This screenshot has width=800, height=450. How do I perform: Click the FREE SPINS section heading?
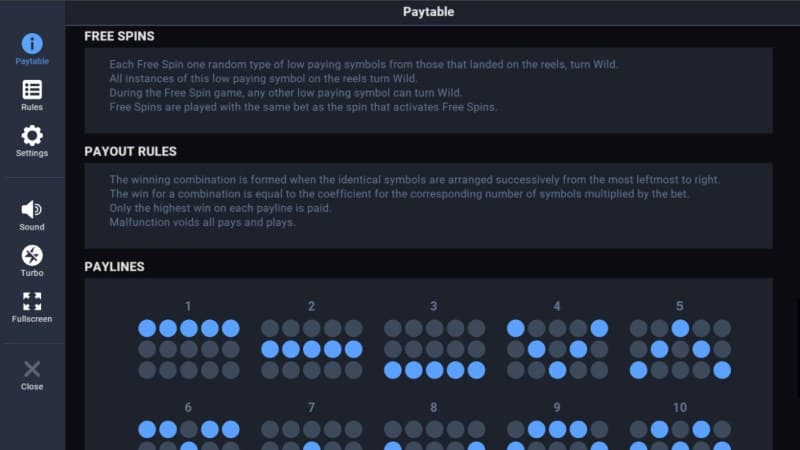tap(119, 36)
